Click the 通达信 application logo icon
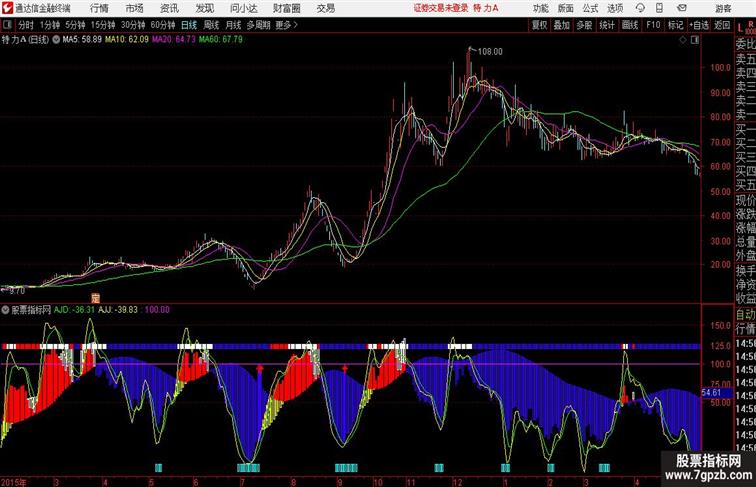The image size is (756, 487). 7,8
